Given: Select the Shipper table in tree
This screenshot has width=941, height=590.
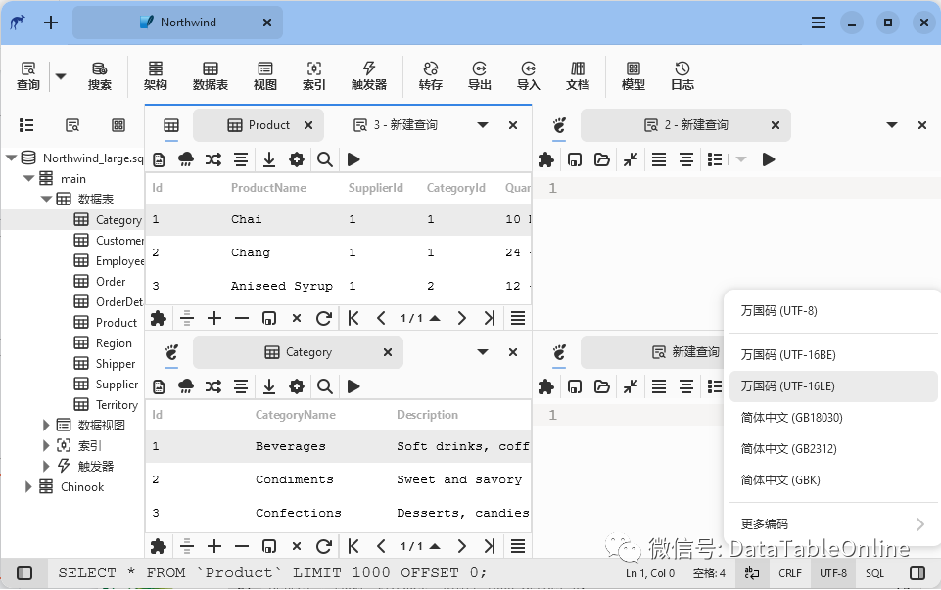Looking at the screenshot, I should [104, 364].
